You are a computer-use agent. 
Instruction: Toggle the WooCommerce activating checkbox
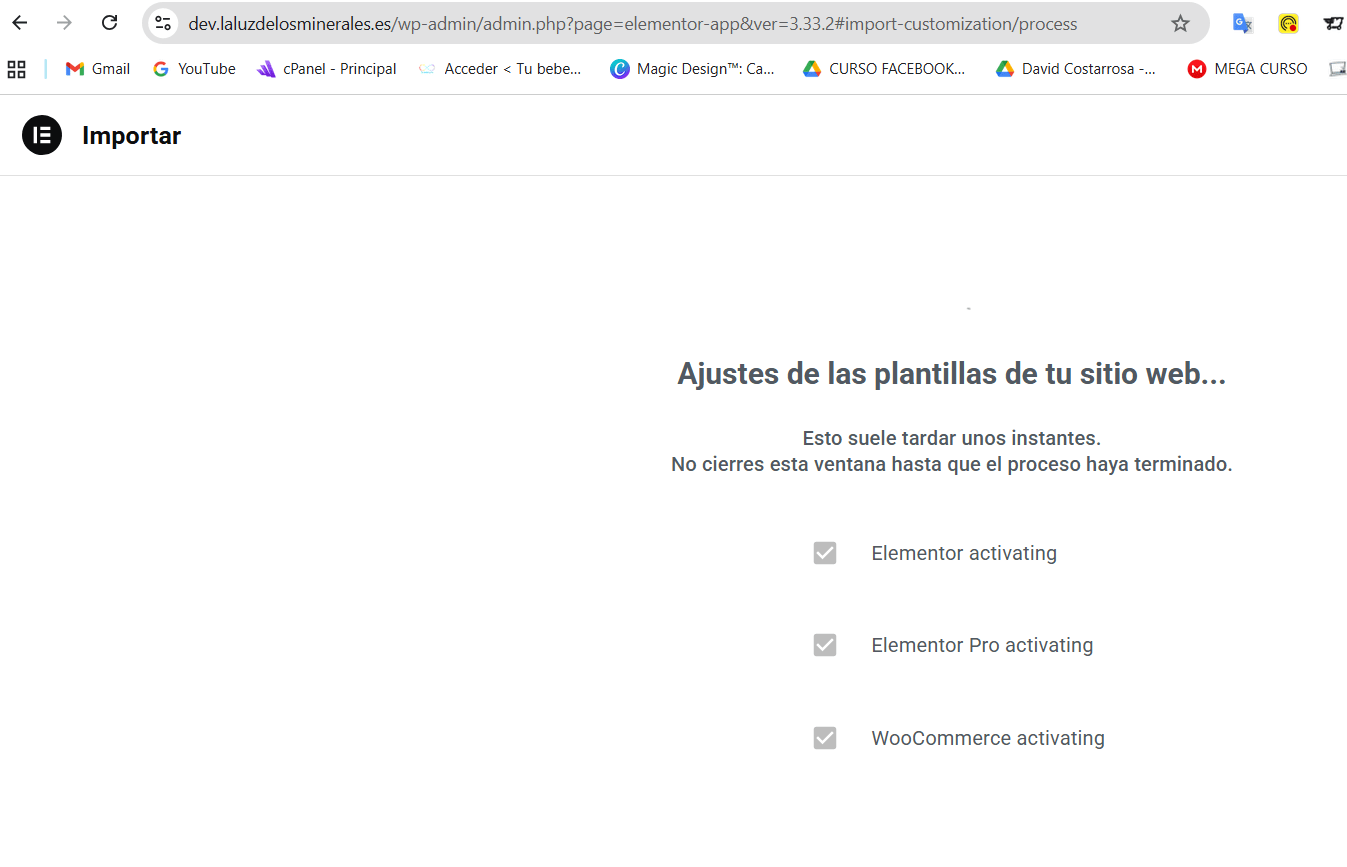(825, 738)
